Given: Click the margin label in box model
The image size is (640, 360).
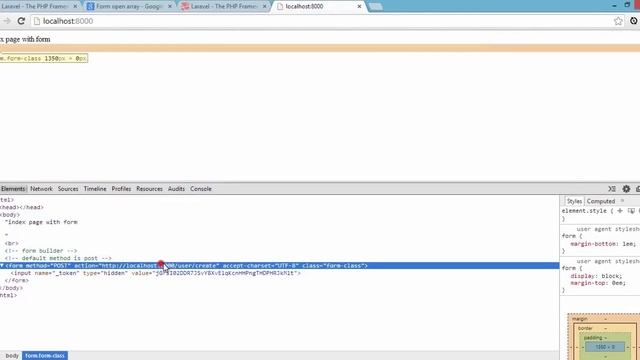Looking at the screenshot, I should 580,319.
